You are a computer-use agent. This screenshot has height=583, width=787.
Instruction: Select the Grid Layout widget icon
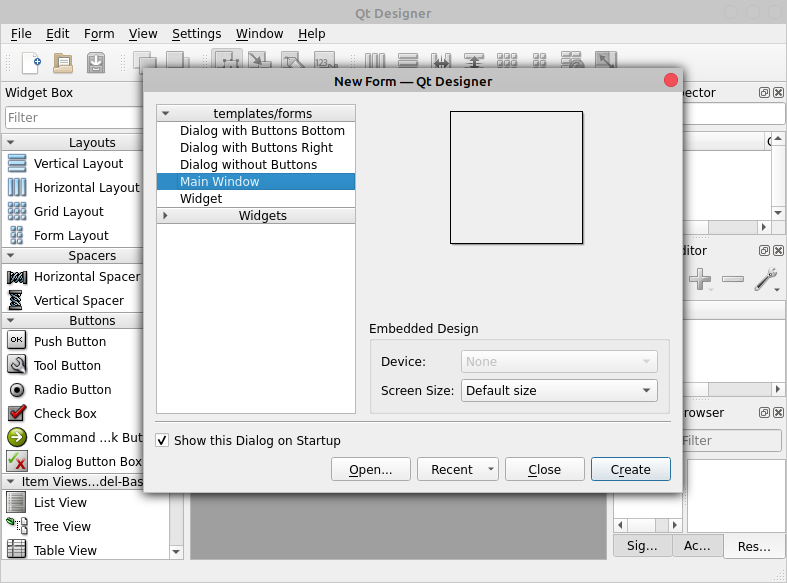pos(17,211)
